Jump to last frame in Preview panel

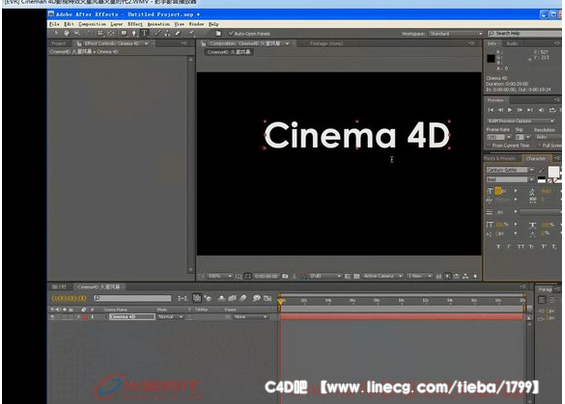click(530, 110)
